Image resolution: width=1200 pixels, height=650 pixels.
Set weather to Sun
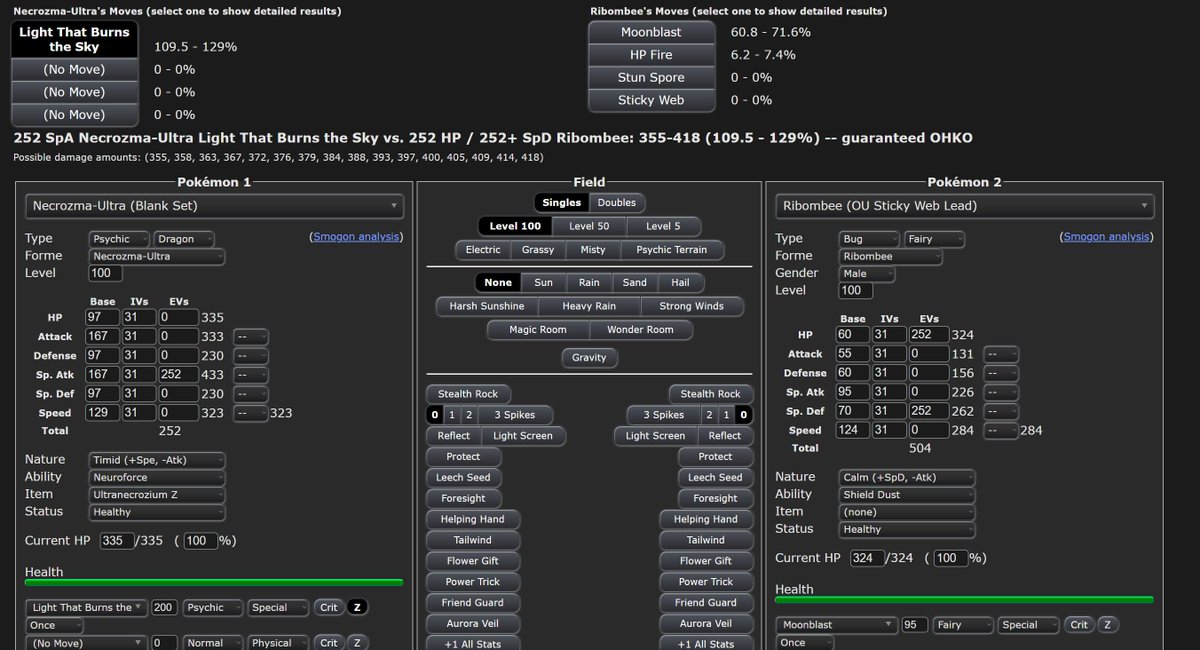pyautogui.click(x=543, y=283)
